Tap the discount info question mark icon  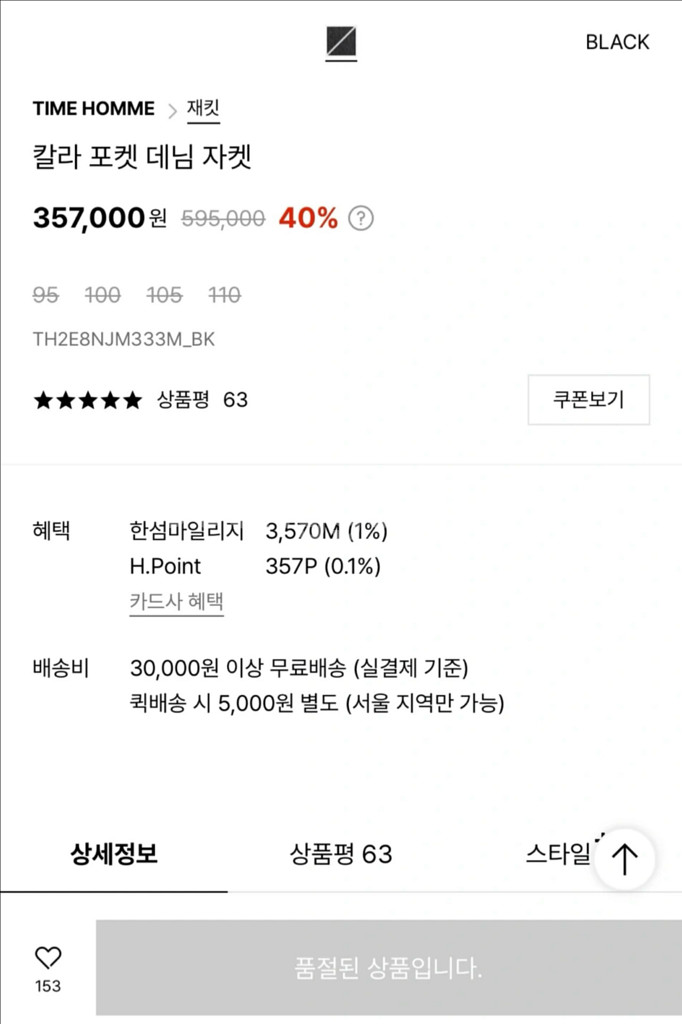coord(361,218)
